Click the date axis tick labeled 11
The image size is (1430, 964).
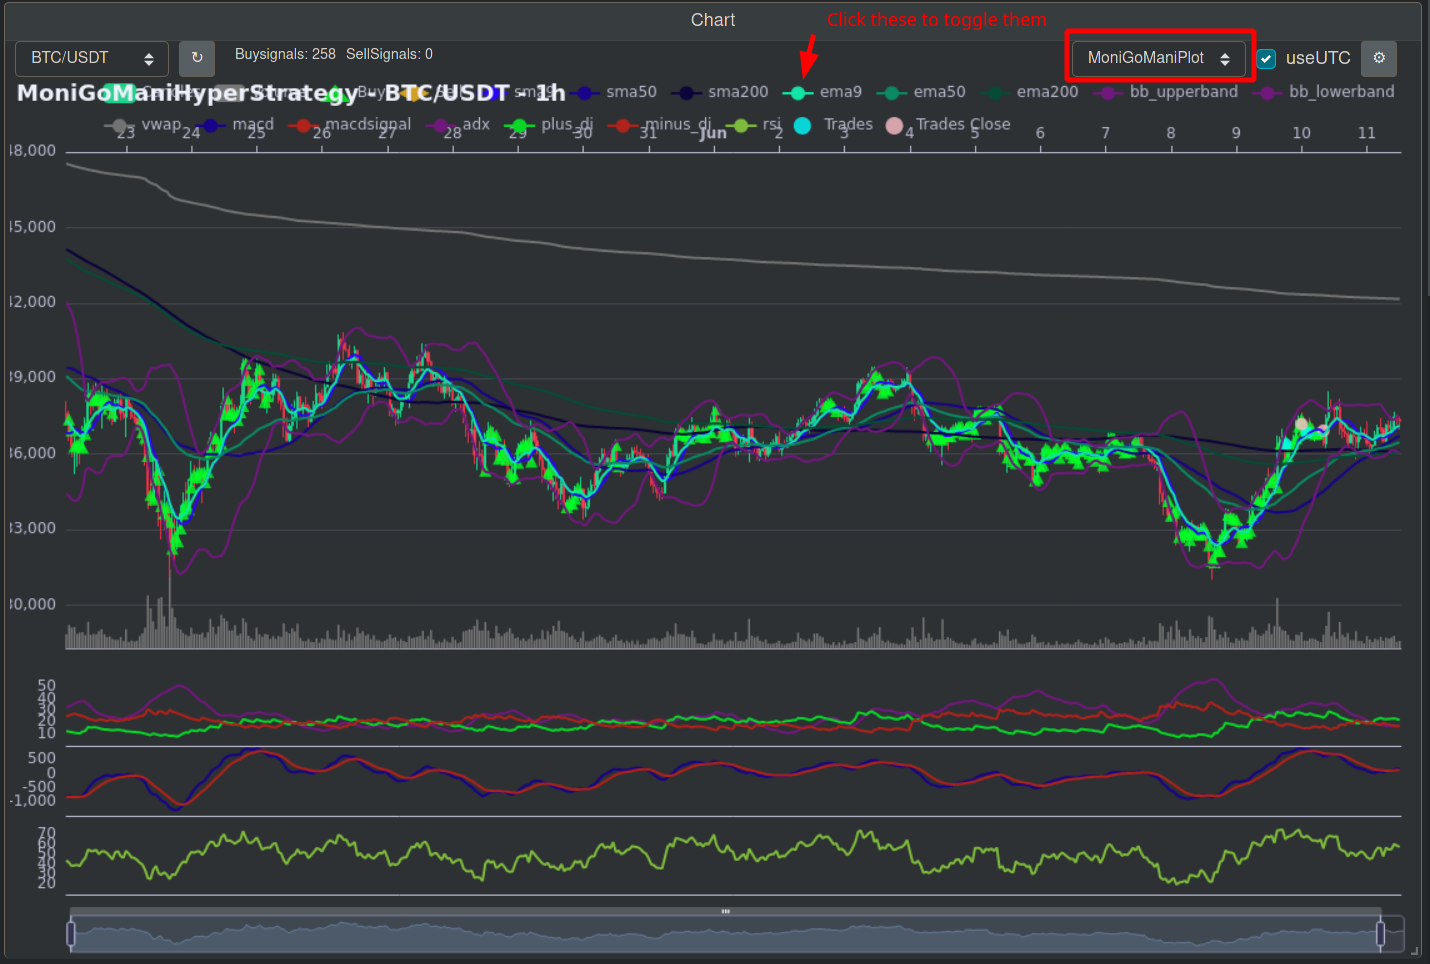[x=1366, y=133]
